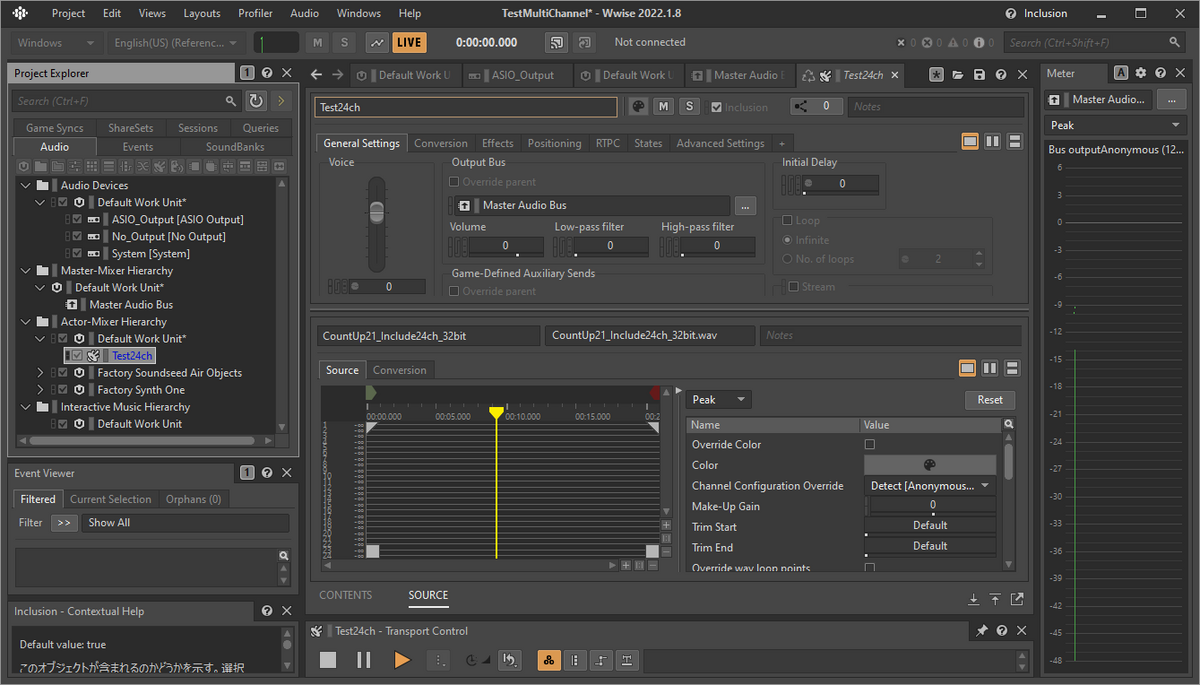Solo Test24ch with its S button
1200x685 pixels.
pos(689,107)
